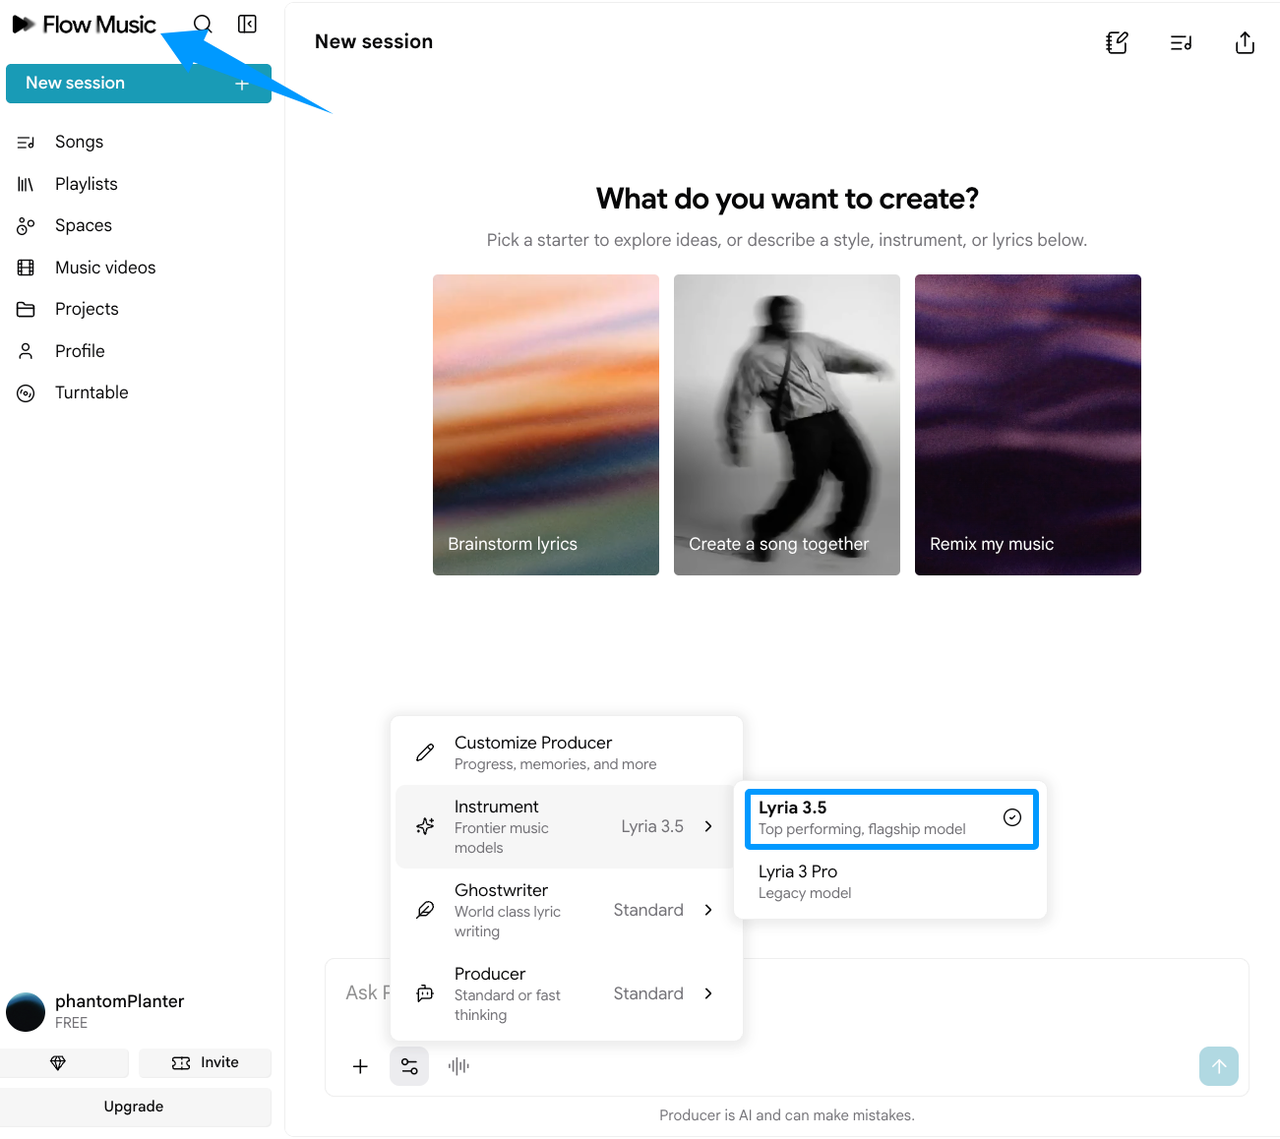Open Turntable

click(91, 393)
